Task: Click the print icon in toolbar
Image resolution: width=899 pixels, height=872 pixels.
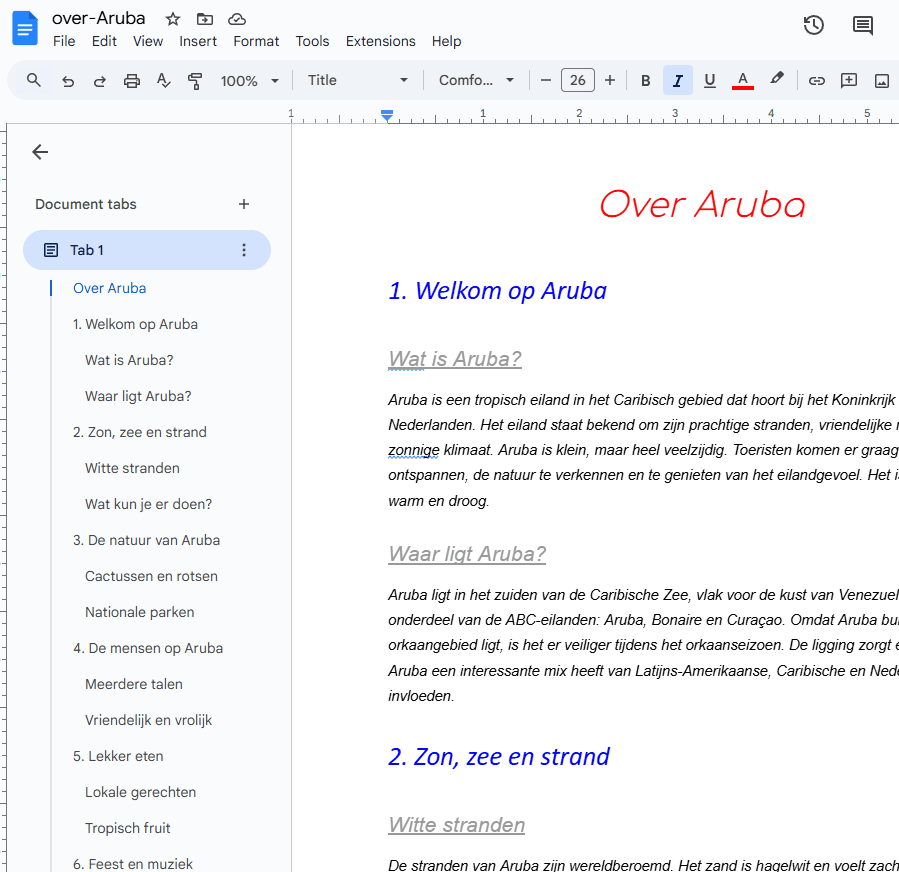Action: (x=132, y=81)
